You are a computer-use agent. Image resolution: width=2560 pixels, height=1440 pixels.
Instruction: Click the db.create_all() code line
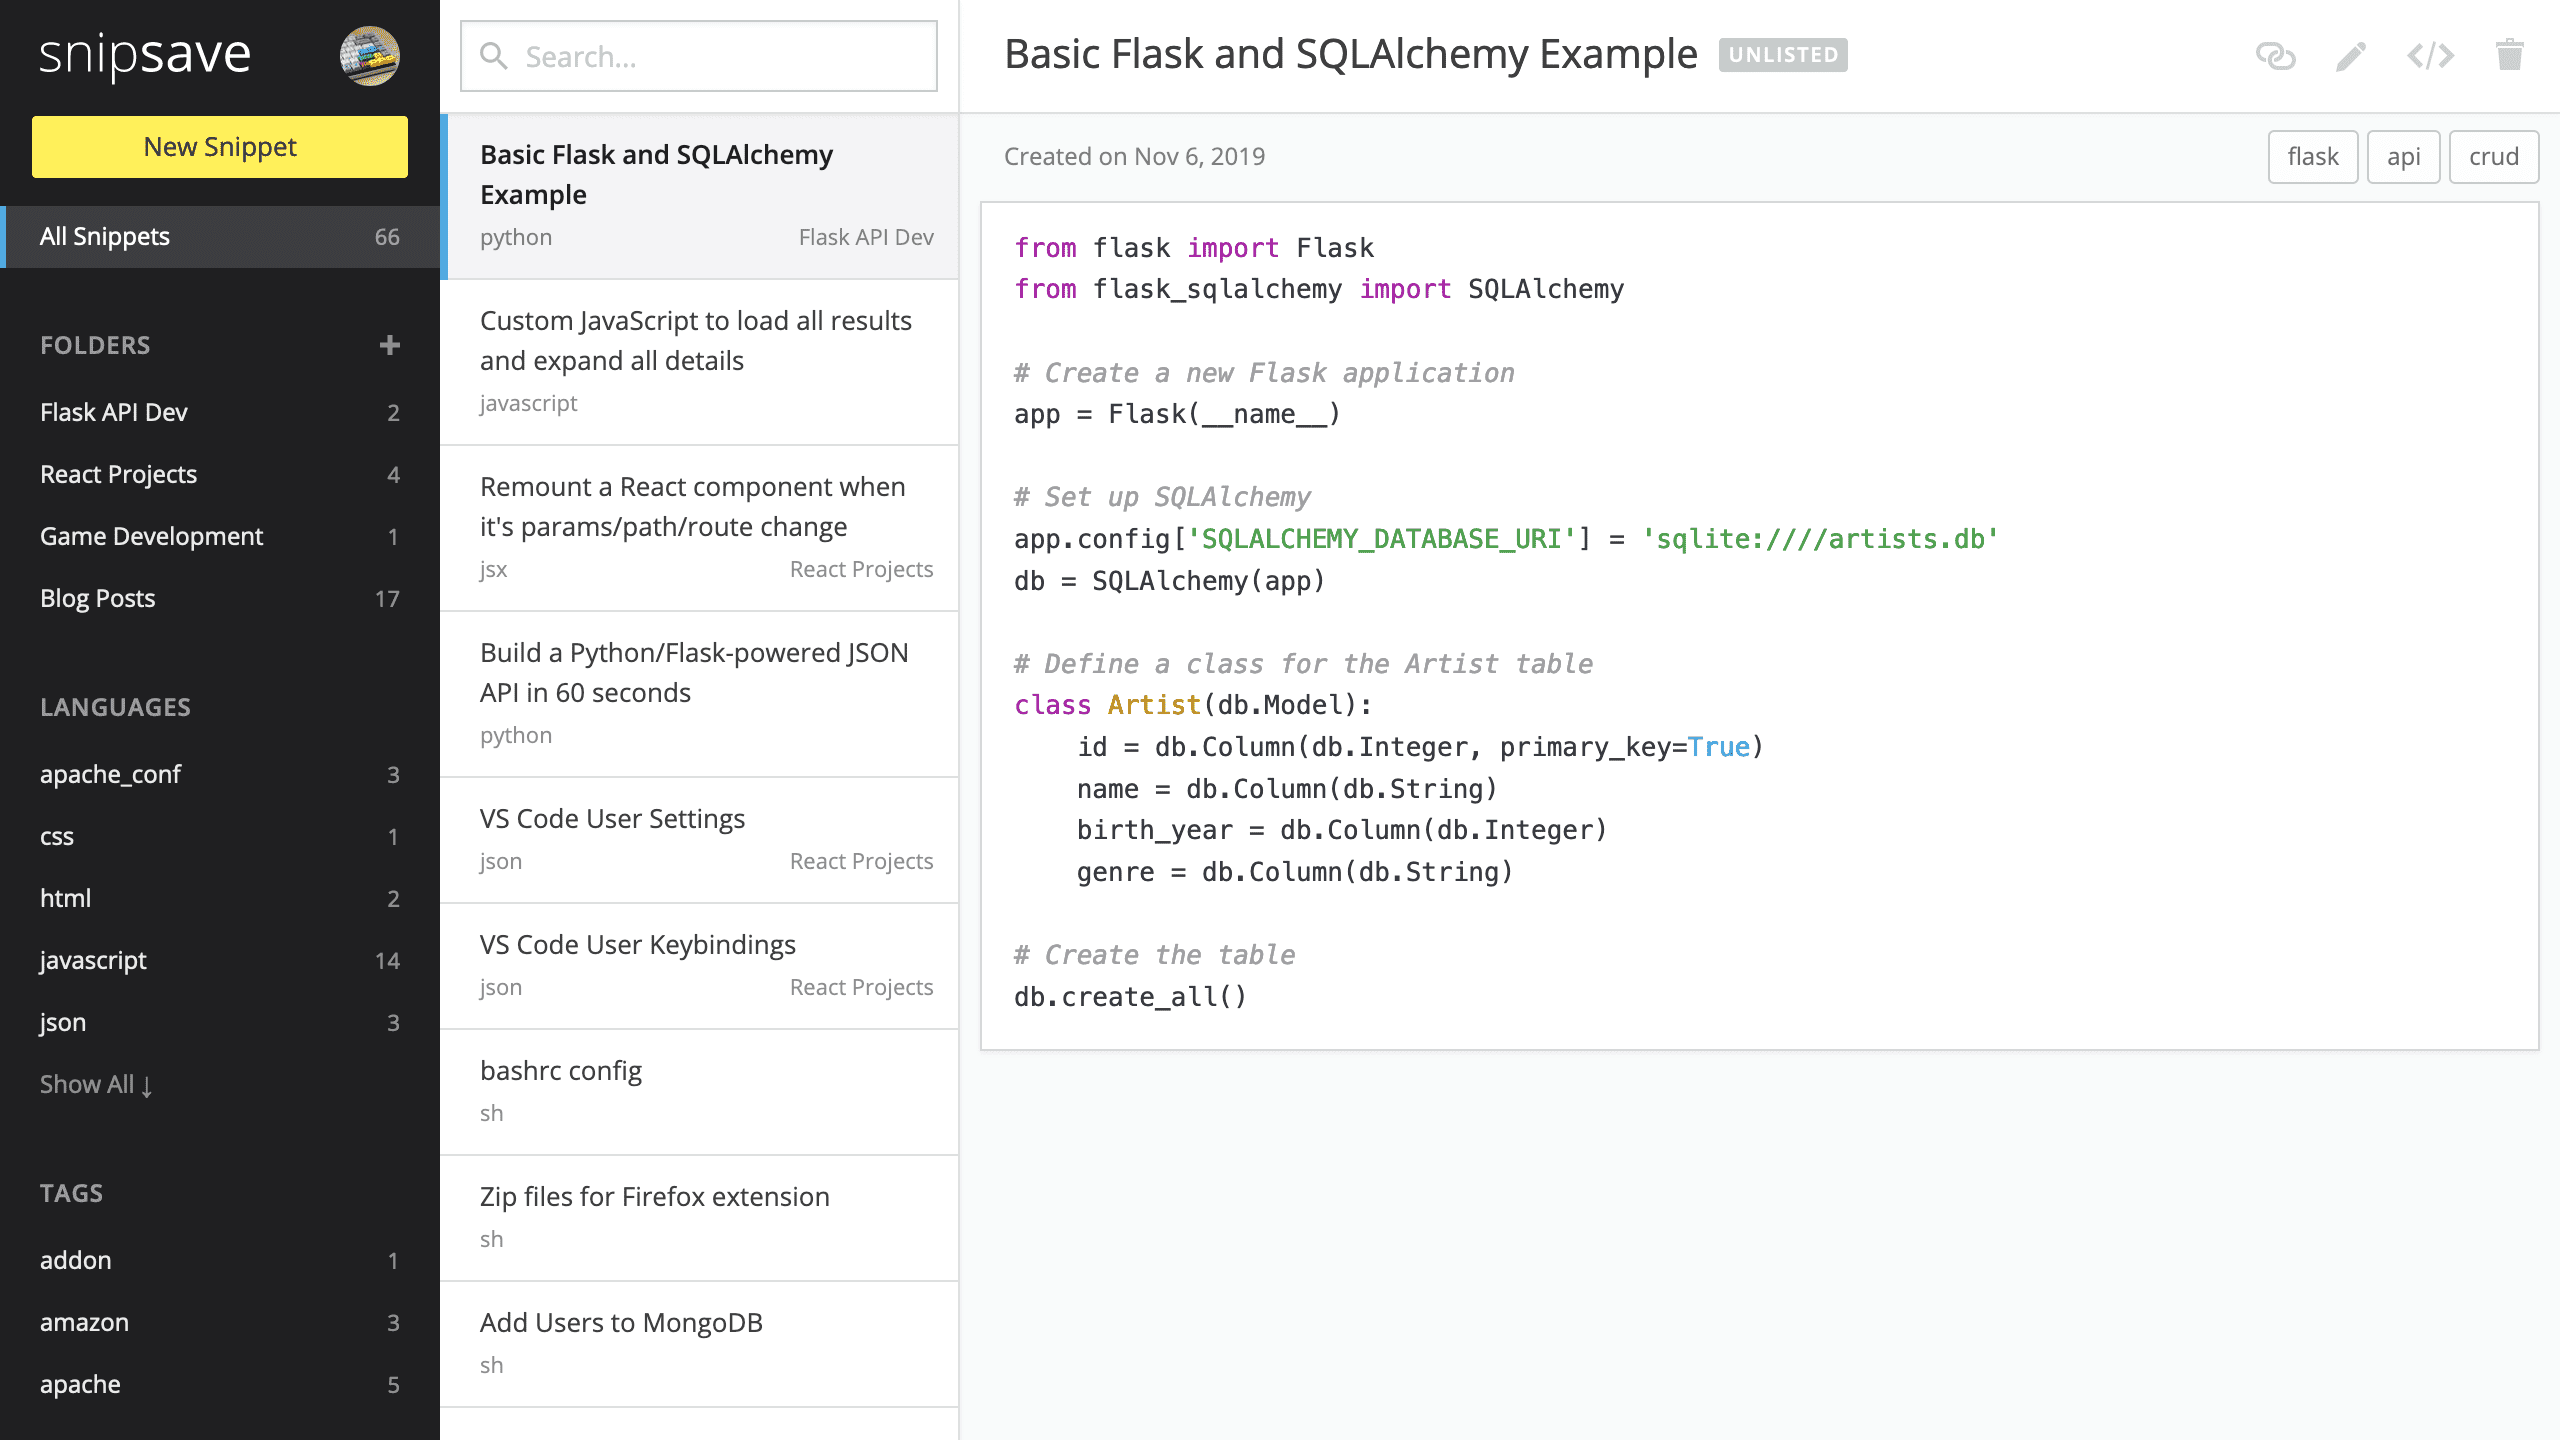pos(1130,997)
